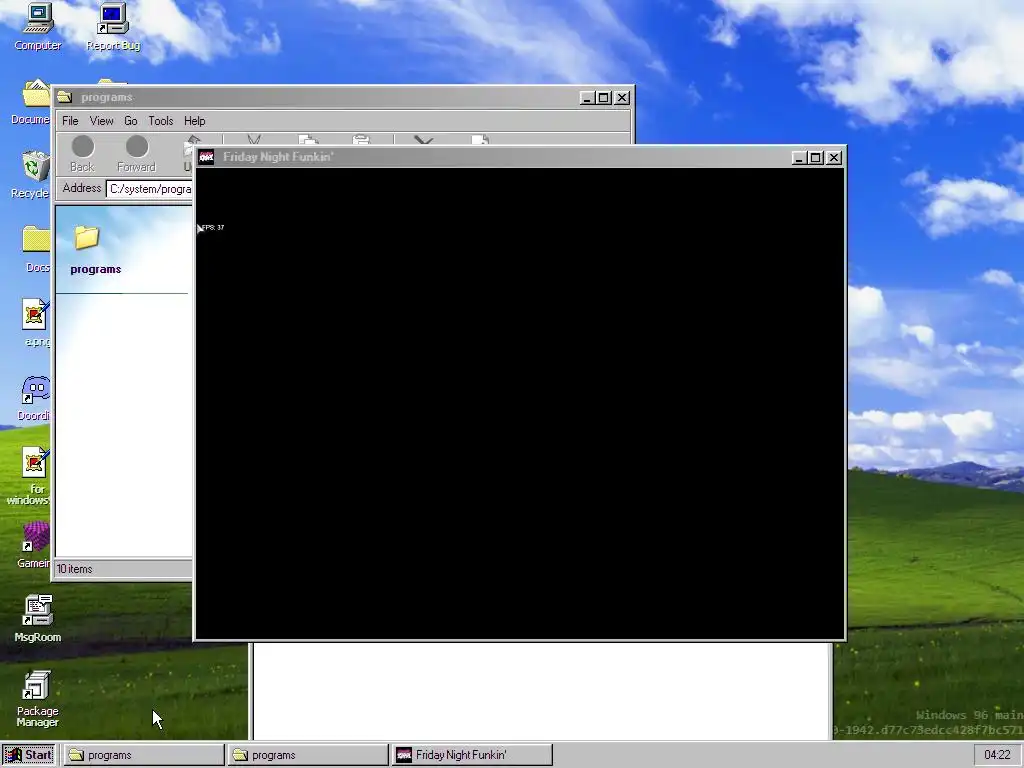Click the X Delete icon in programs toolbar

pyautogui.click(x=423, y=139)
